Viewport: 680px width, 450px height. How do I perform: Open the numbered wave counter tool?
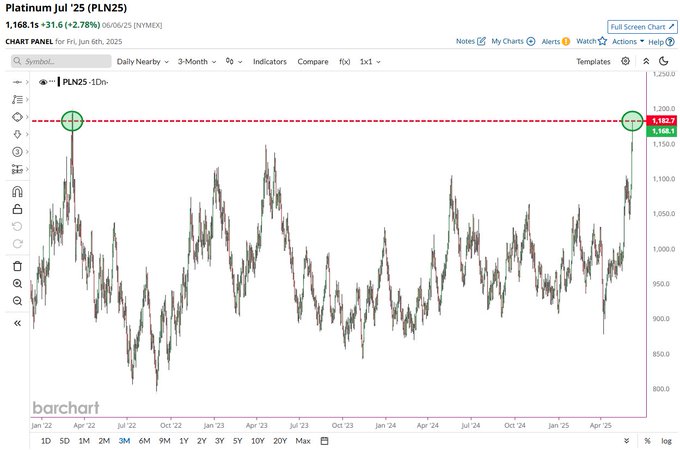coord(17,152)
